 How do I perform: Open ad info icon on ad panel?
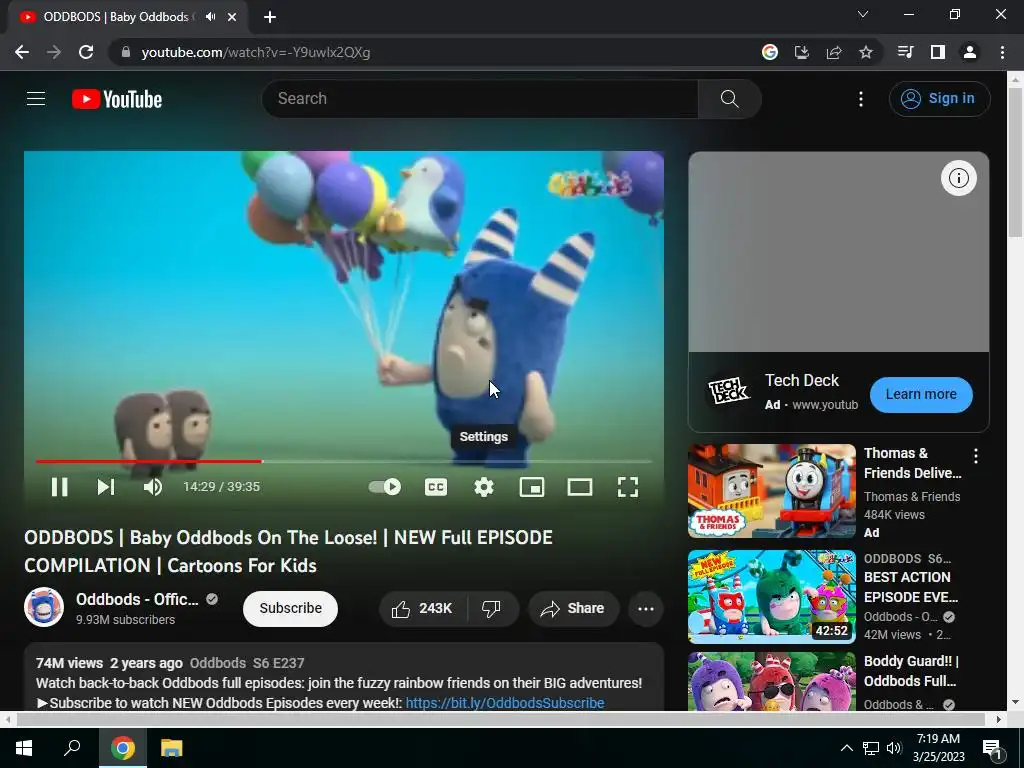click(x=959, y=178)
